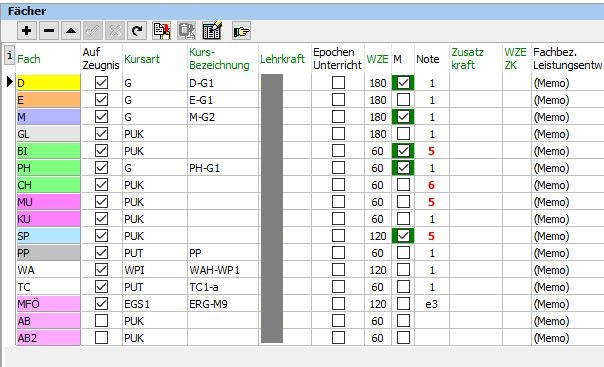Click the pointing hand toolbar icon
The width and height of the screenshot is (604, 367).
(x=242, y=31)
